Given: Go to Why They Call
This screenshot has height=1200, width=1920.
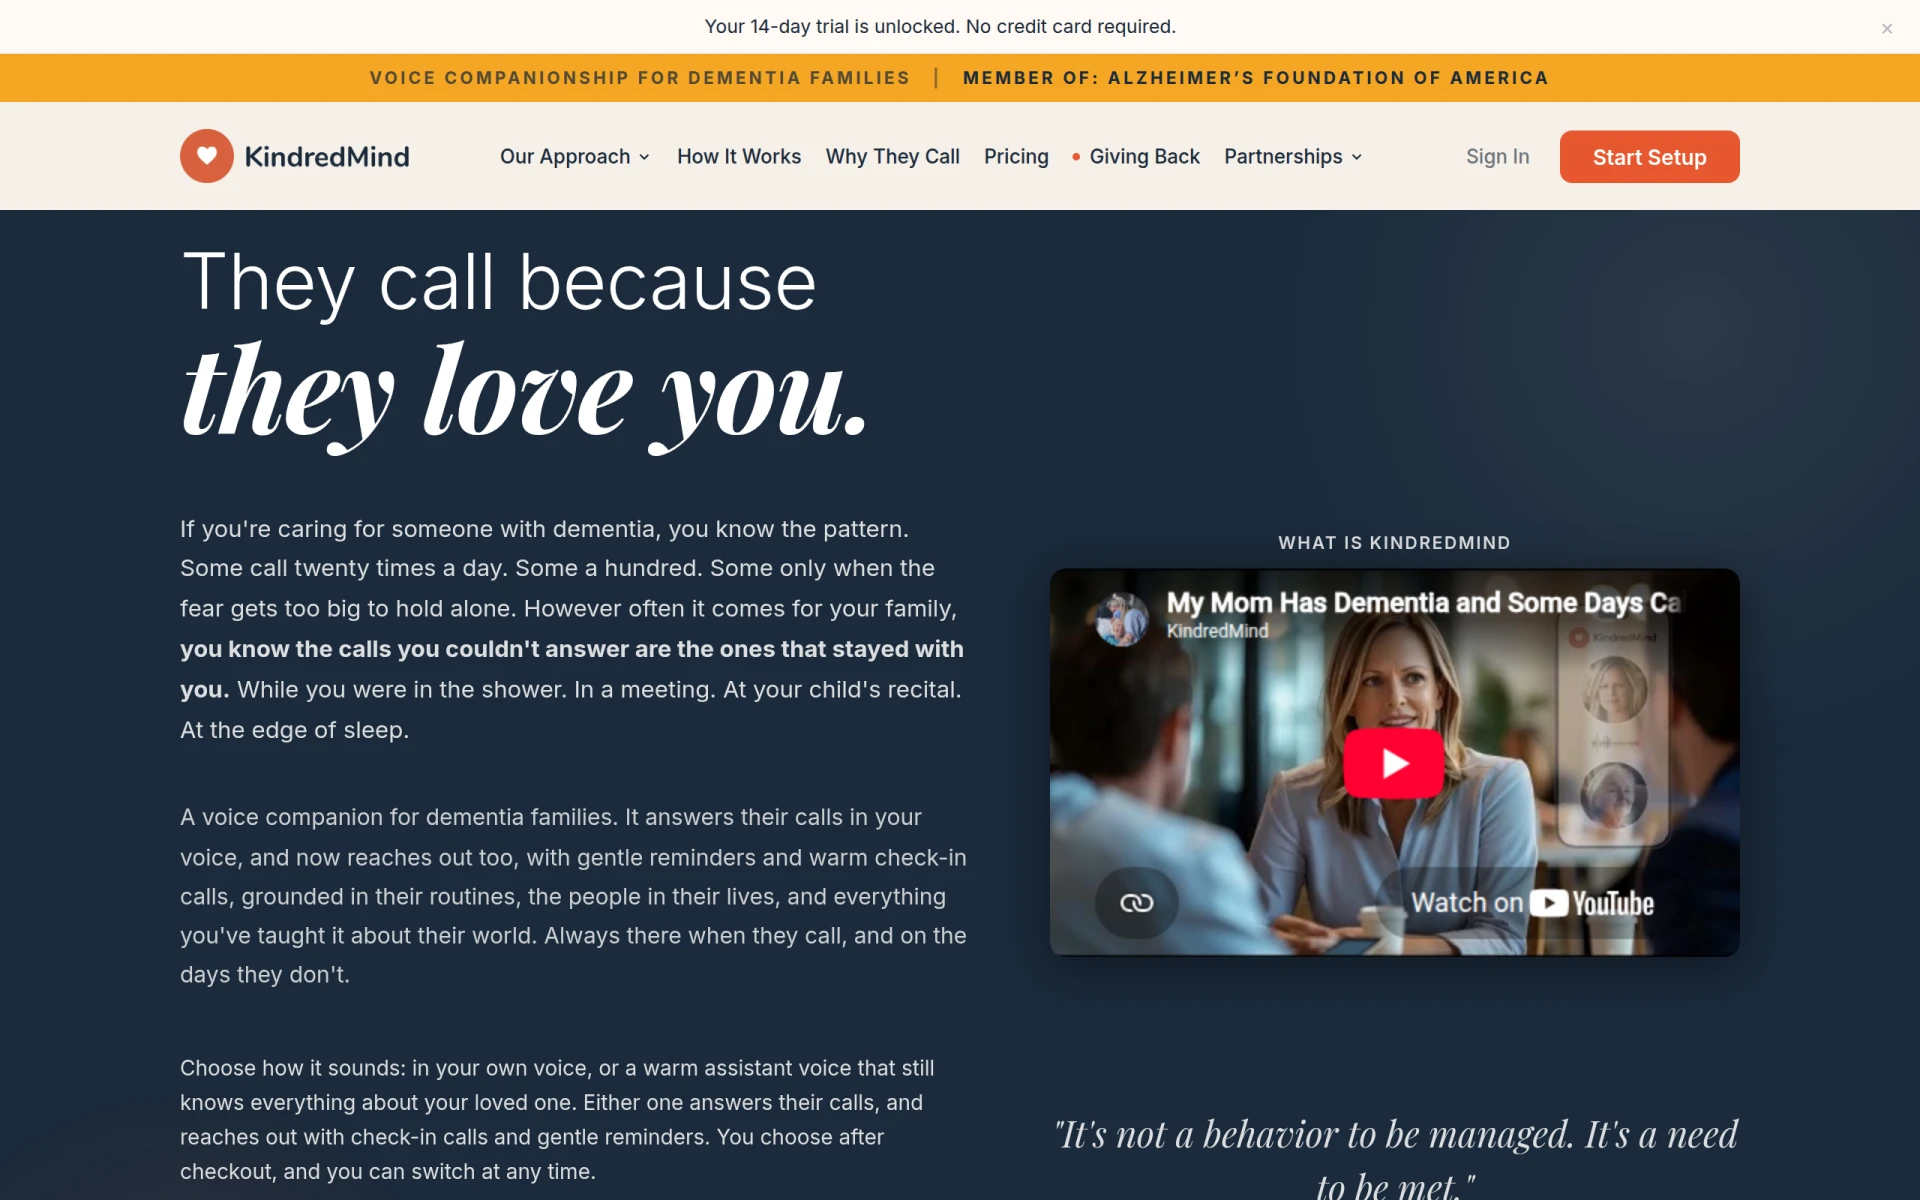Looking at the screenshot, I should coord(892,156).
